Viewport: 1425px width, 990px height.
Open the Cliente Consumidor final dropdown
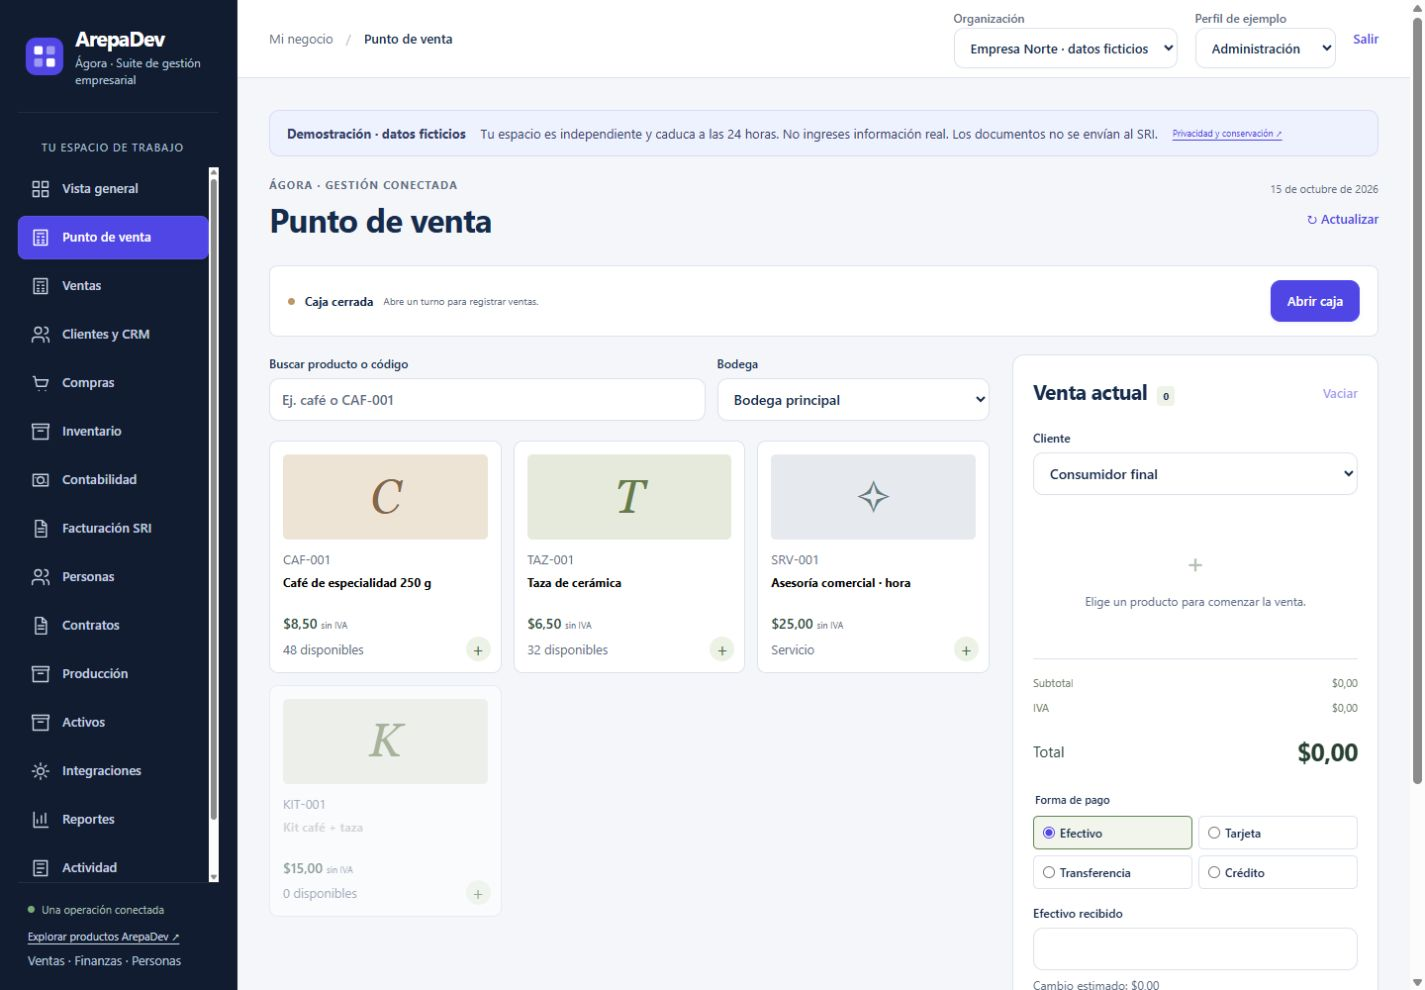click(1195, 474)
